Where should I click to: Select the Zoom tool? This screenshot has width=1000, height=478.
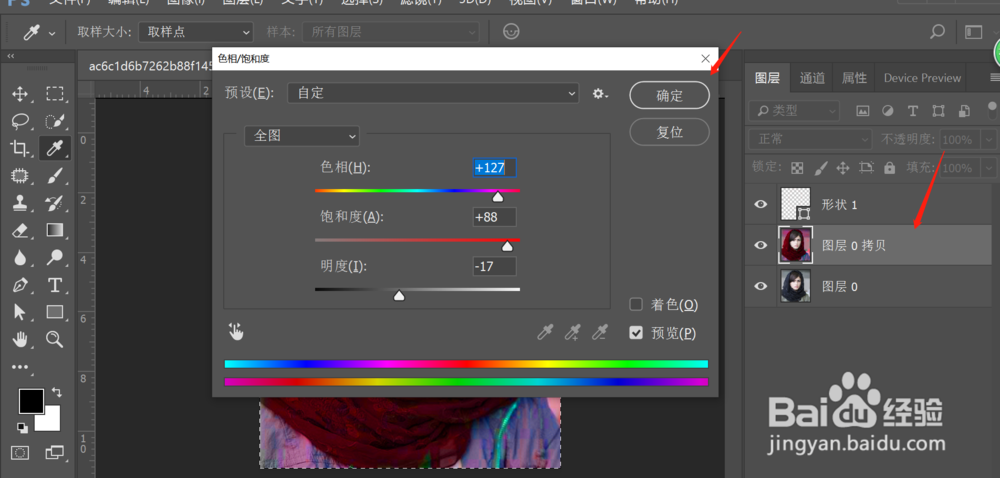[x=55, y=339]
